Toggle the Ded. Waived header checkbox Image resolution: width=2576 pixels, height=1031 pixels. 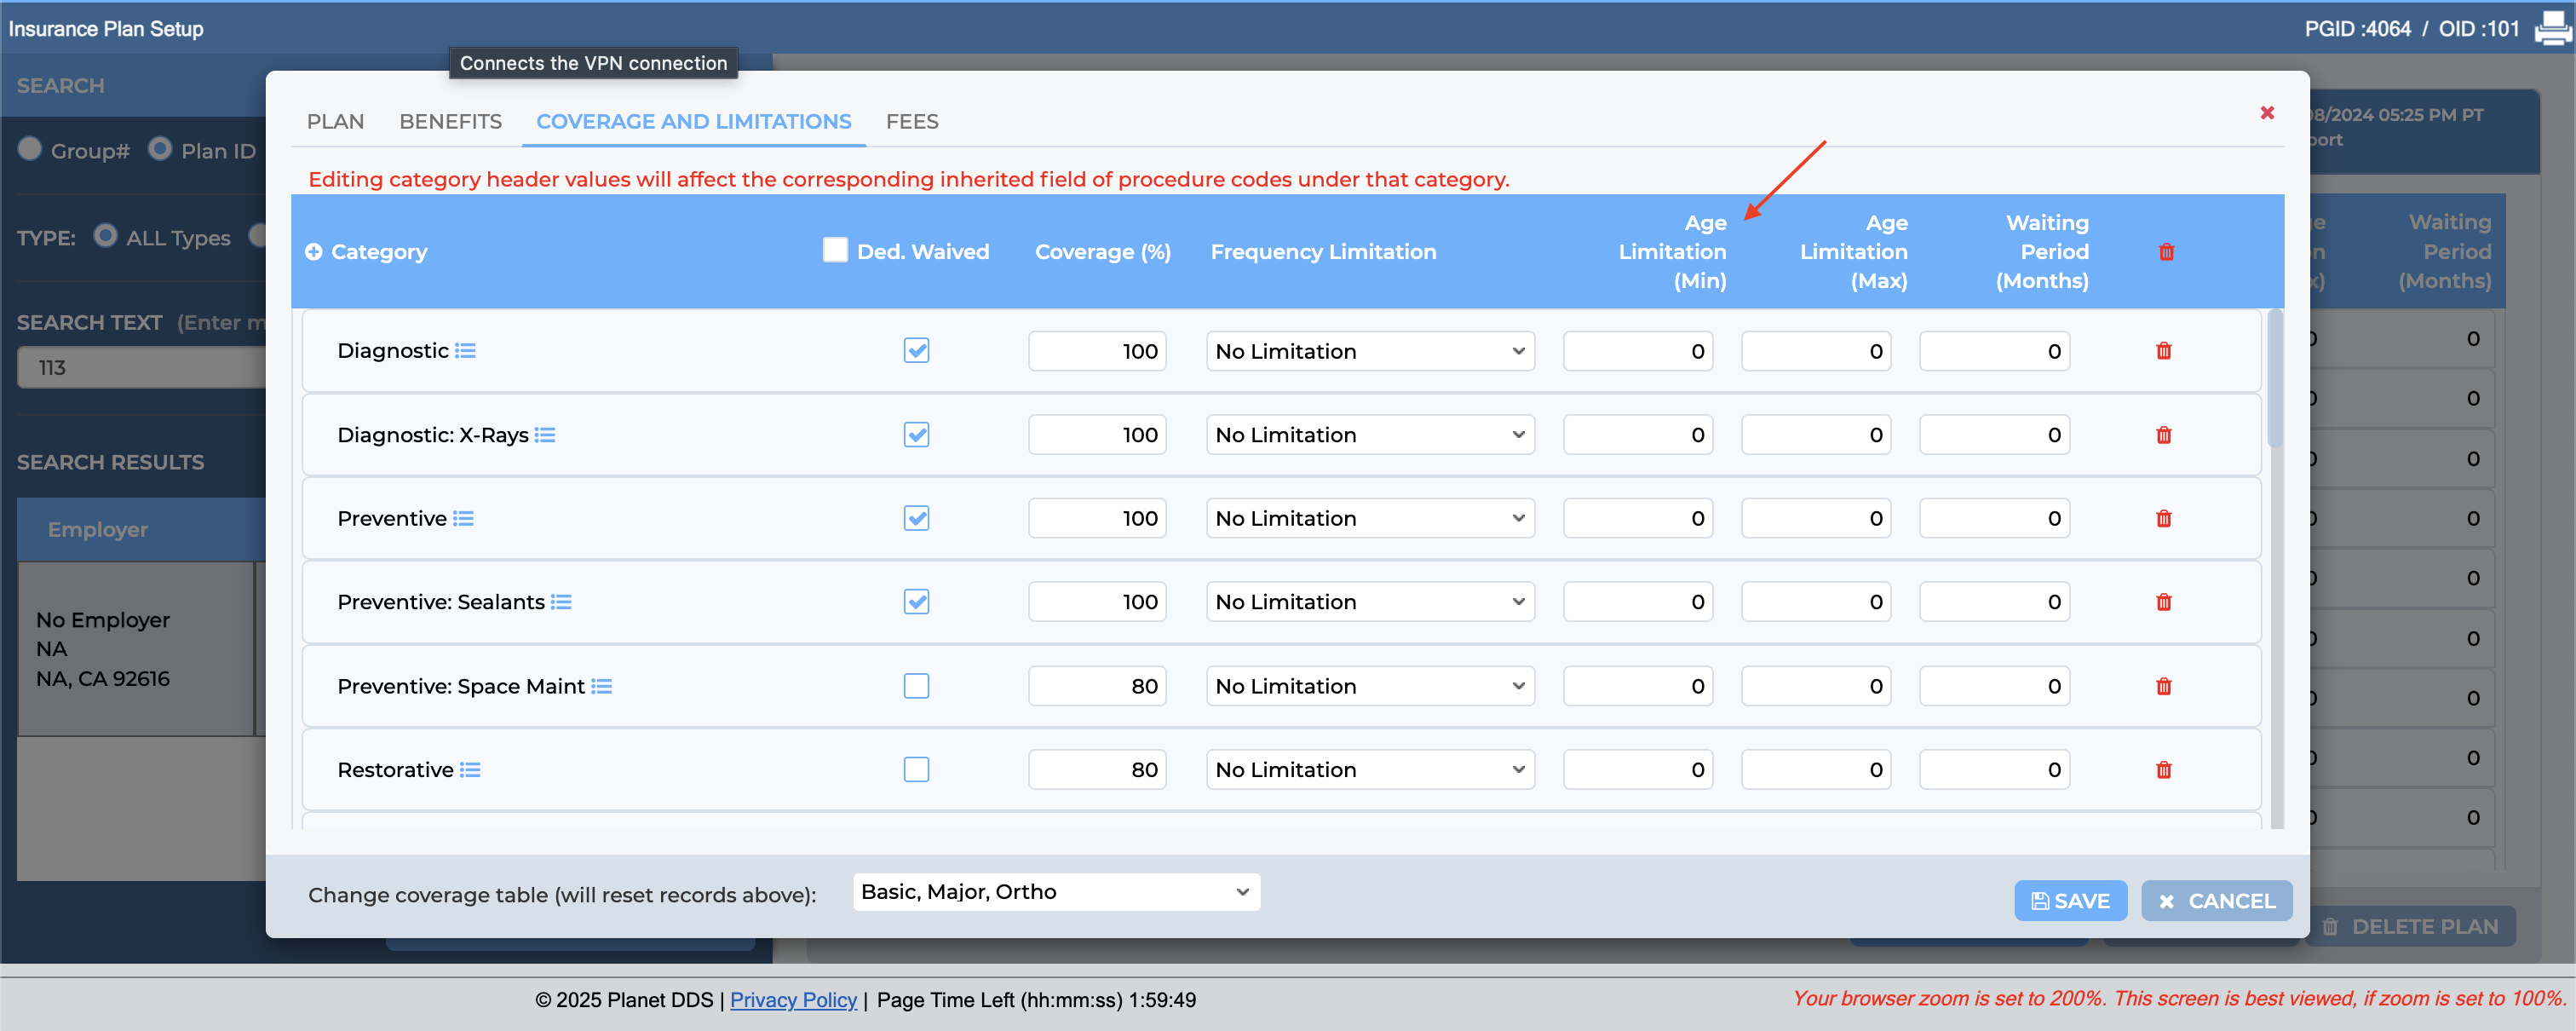835,250
